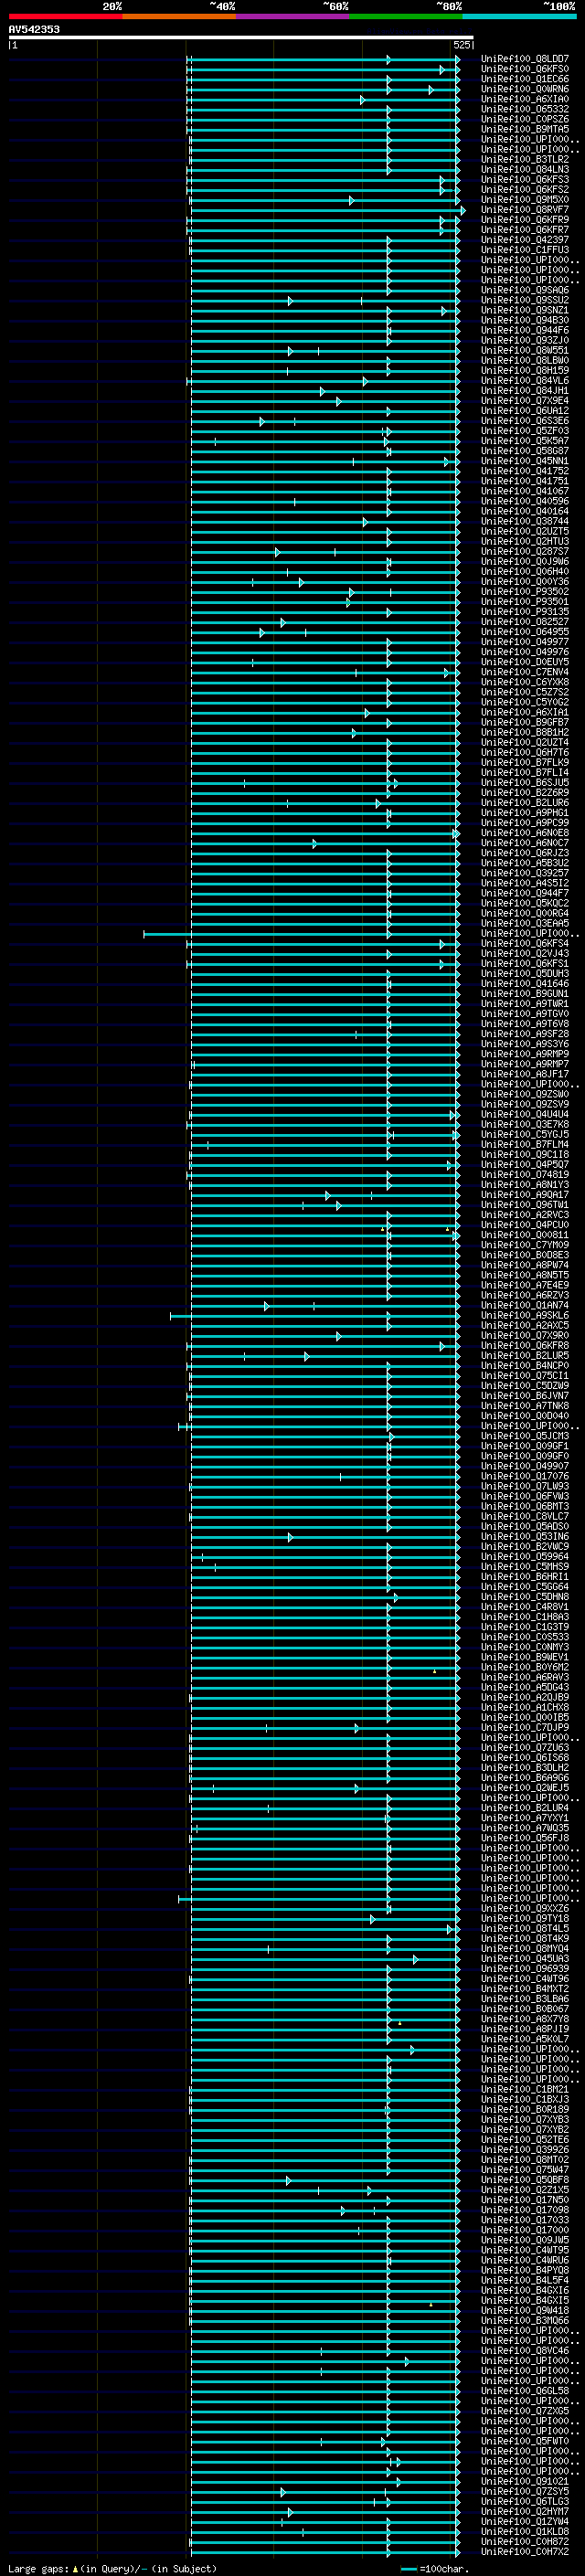The height and width of the screenshot is (2576, 585).
Task: Choose the UniRef100_Q84VL6 row label
Action: [524, 380]
